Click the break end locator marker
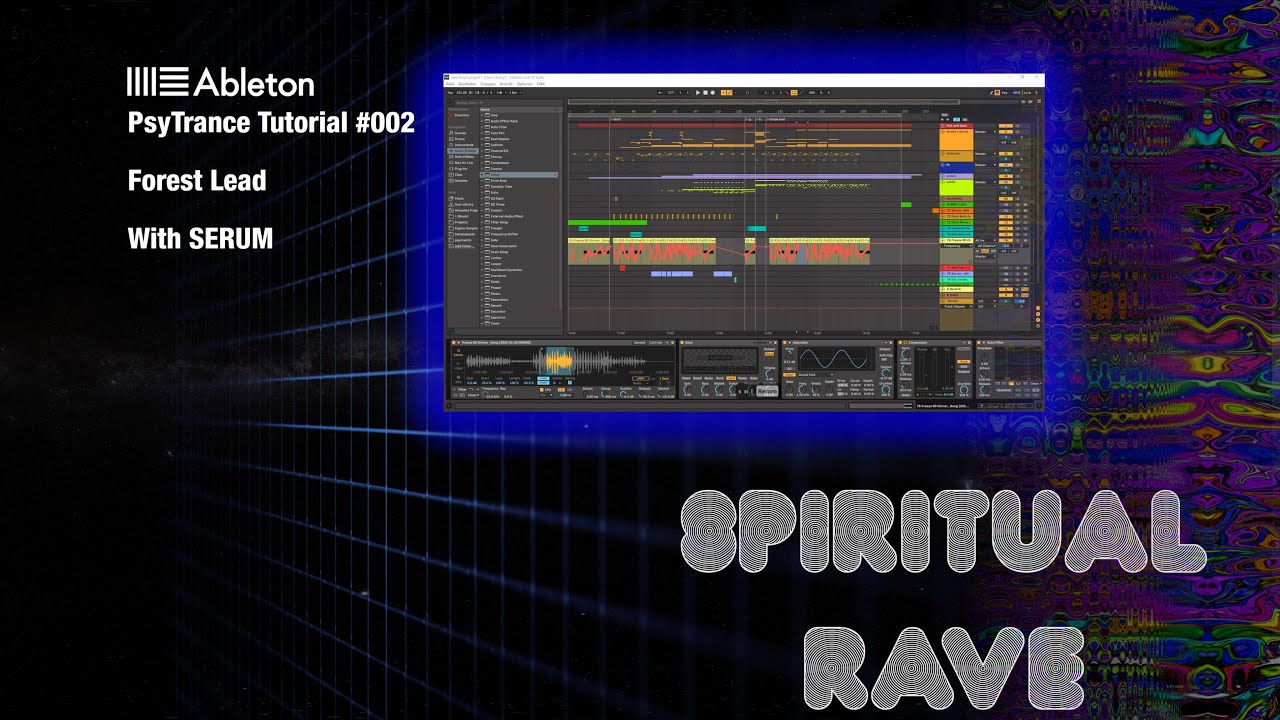Image resolution: width=1280 pixels, height=720 pixels. (x=776, y=119)
